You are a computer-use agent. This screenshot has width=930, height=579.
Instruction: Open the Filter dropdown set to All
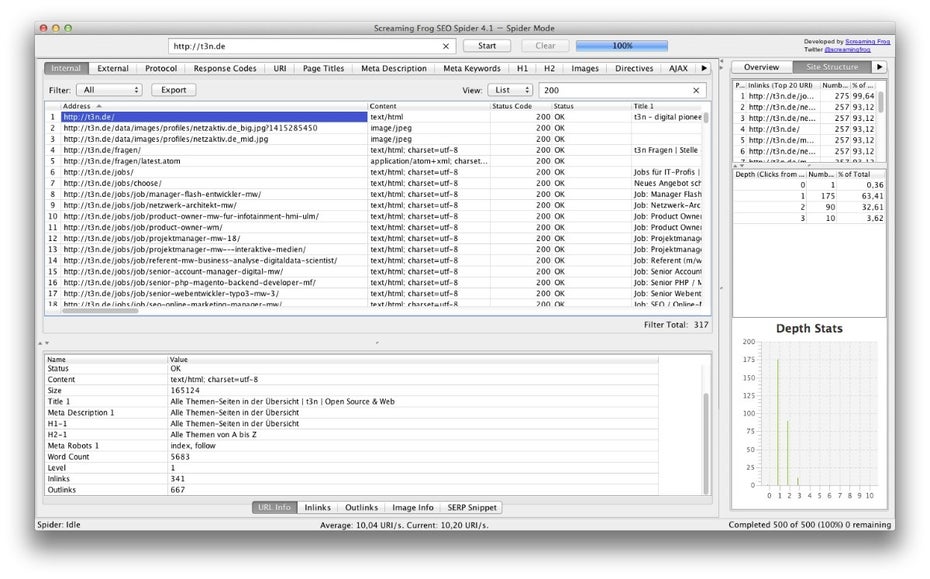click(x=110, y=90)
